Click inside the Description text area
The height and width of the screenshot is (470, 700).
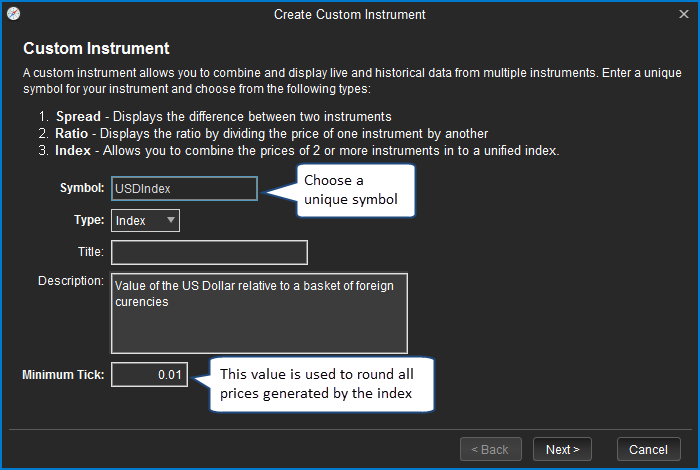[259, 313]
